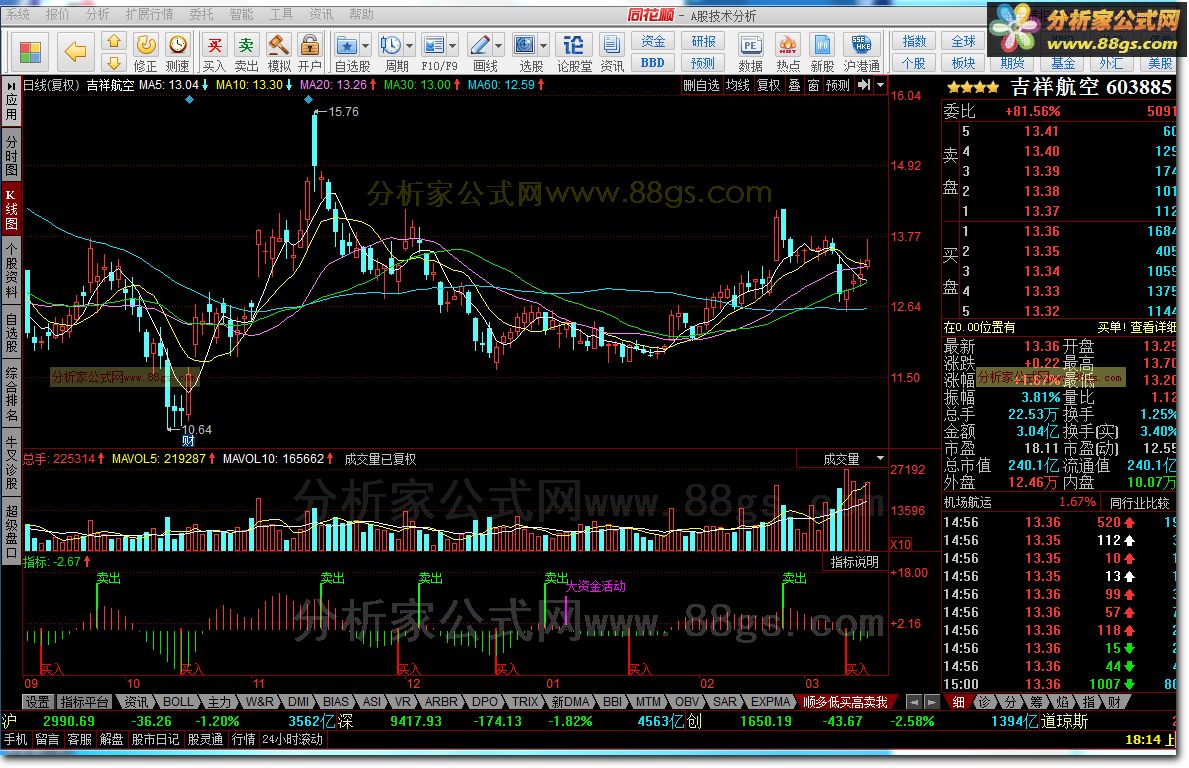Screen dimensions: 1189x768
Task: Open dropdown arrow next to 选股
Action: (x=543, y=45)
